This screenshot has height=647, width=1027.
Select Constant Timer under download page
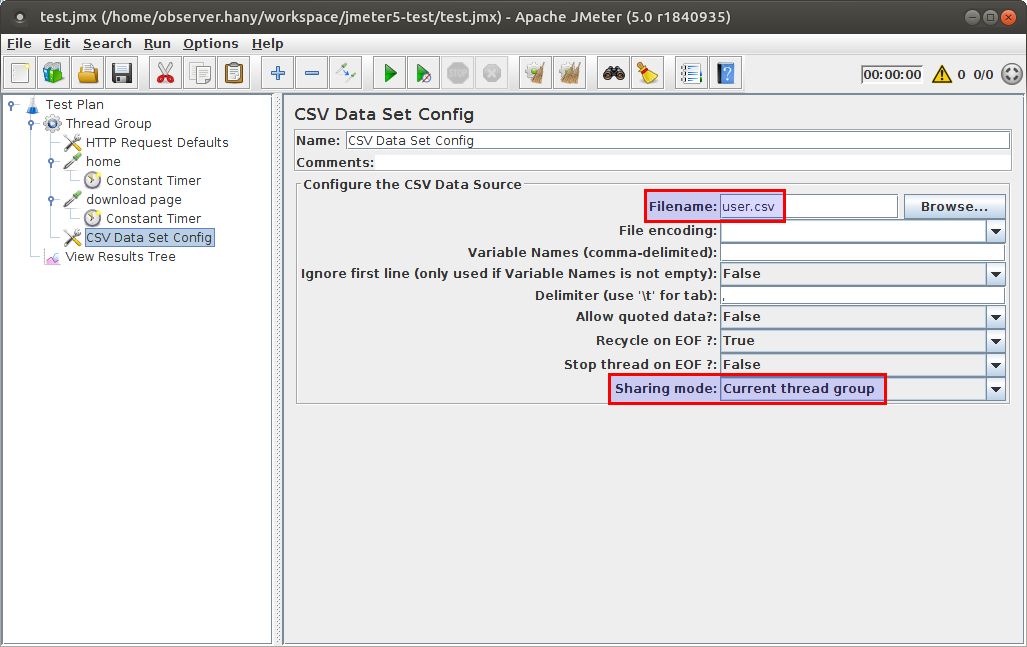click(x=153, y=219)
